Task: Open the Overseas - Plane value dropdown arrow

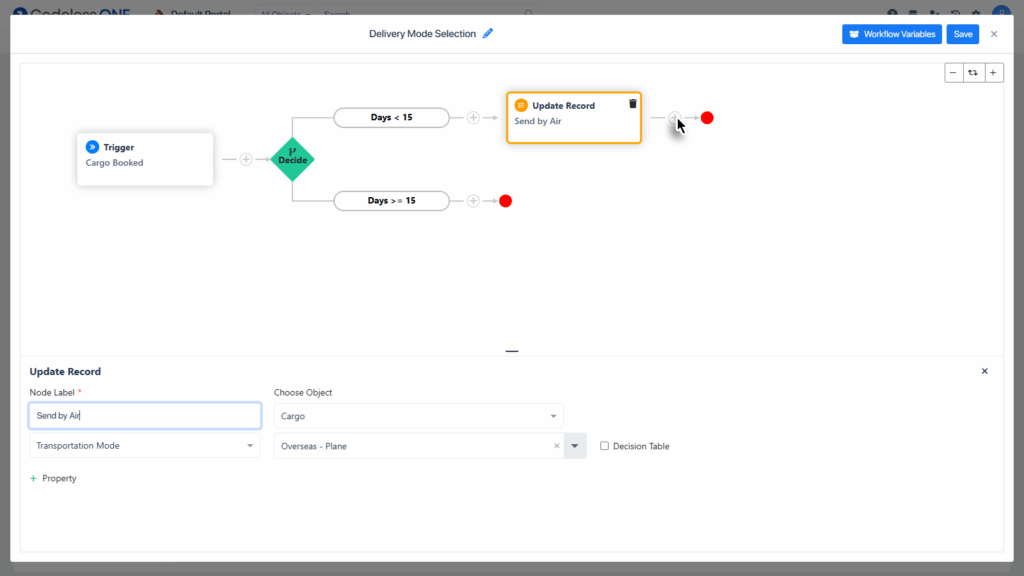Action: (575, 446)
